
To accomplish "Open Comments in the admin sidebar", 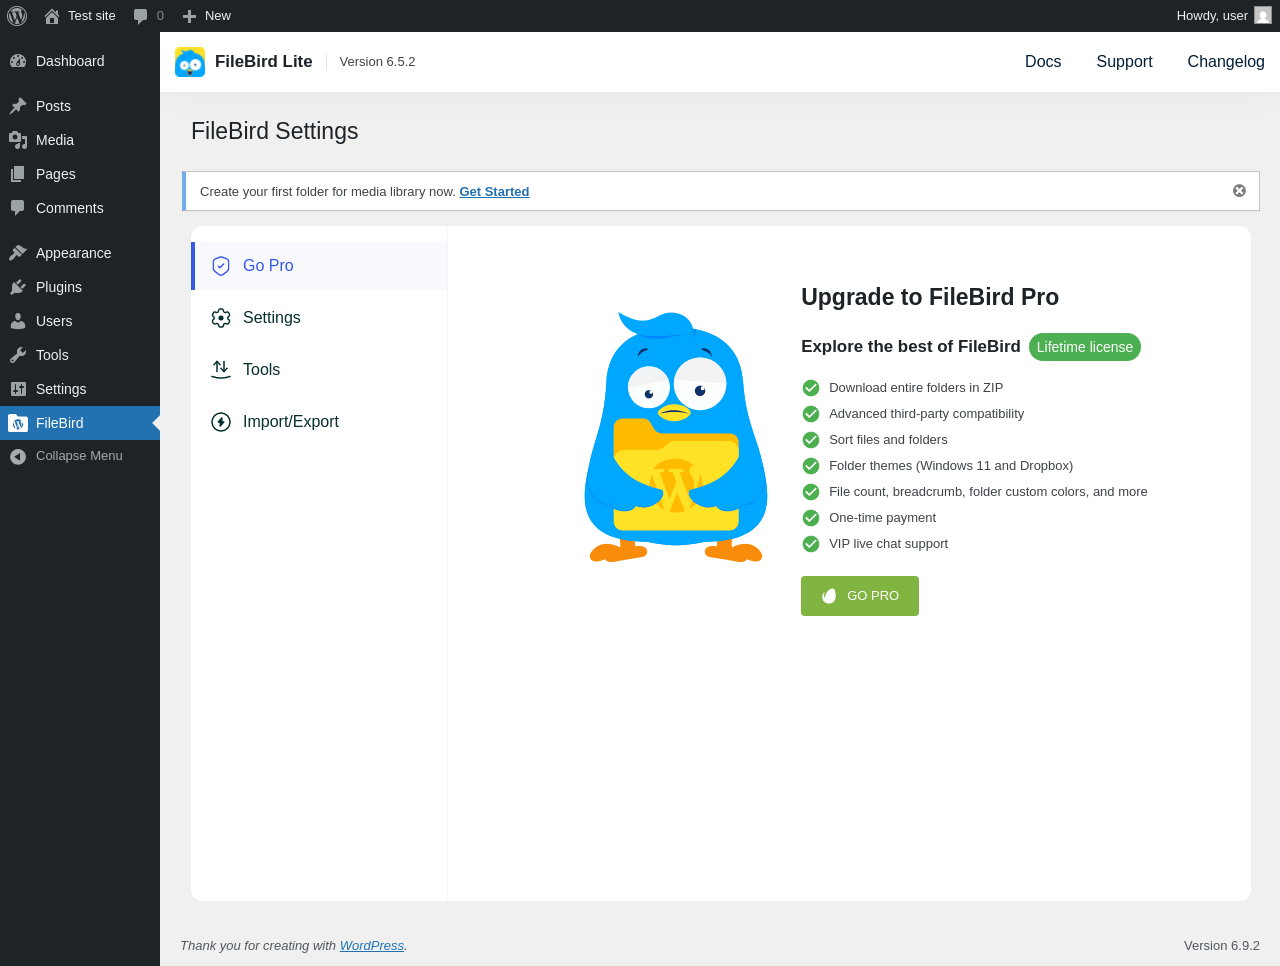I will 80,208.
